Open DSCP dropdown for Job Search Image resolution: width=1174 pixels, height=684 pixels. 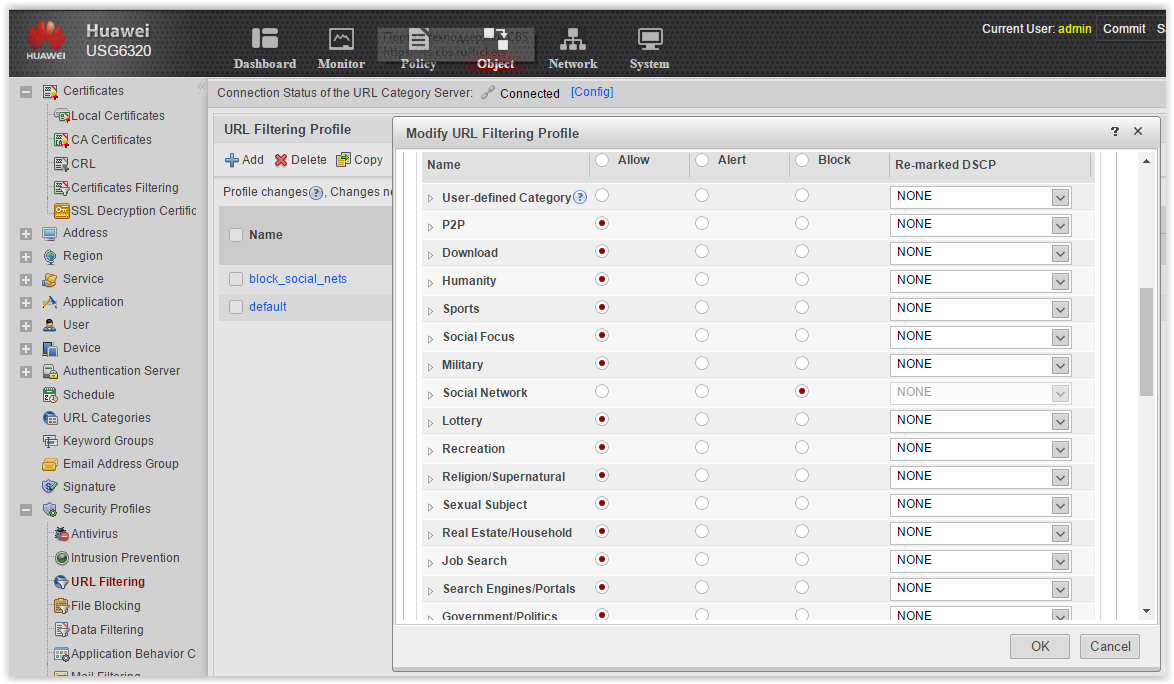click(x=1060, y=562)
